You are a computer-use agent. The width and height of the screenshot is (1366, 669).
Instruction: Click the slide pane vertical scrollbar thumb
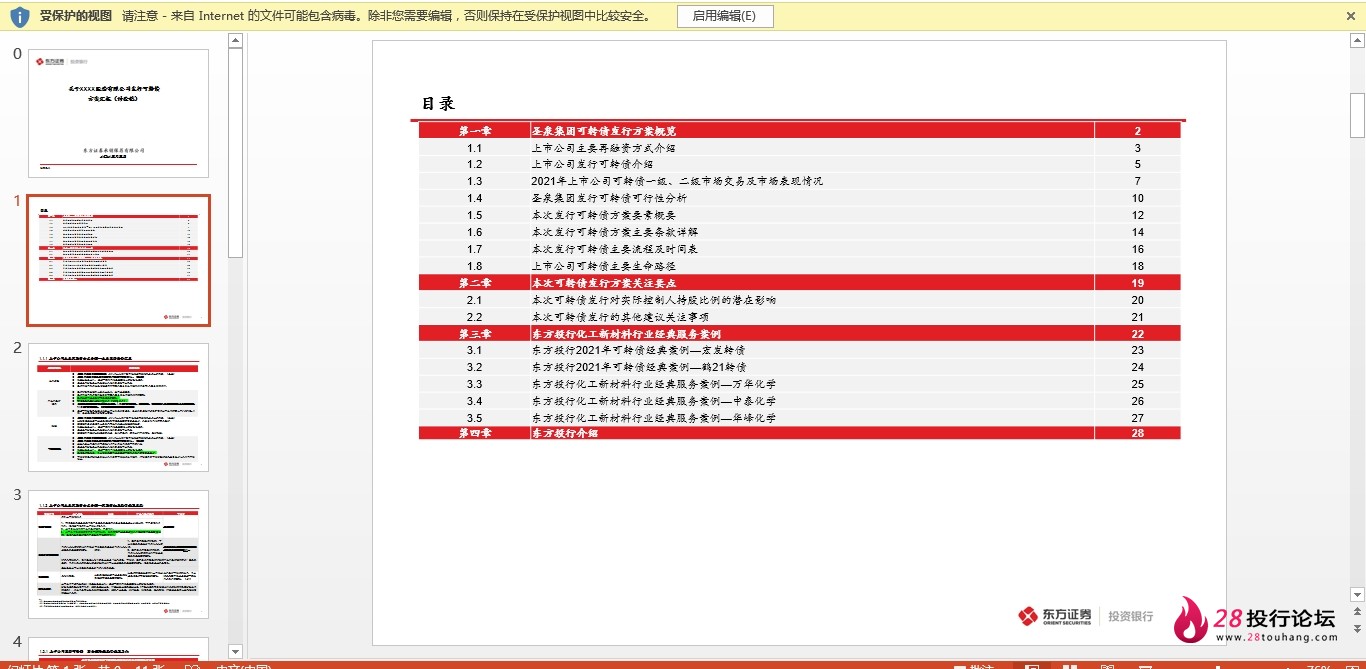click(1357, 115)
